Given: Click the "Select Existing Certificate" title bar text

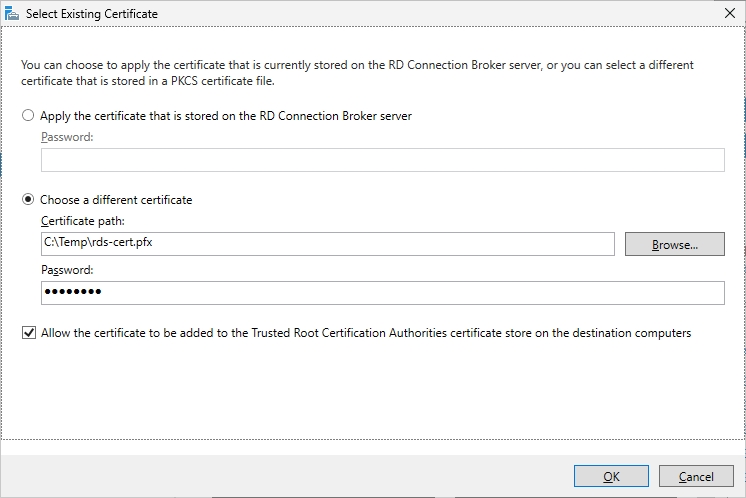Looking at the screenshot, I should click(91, 14).
